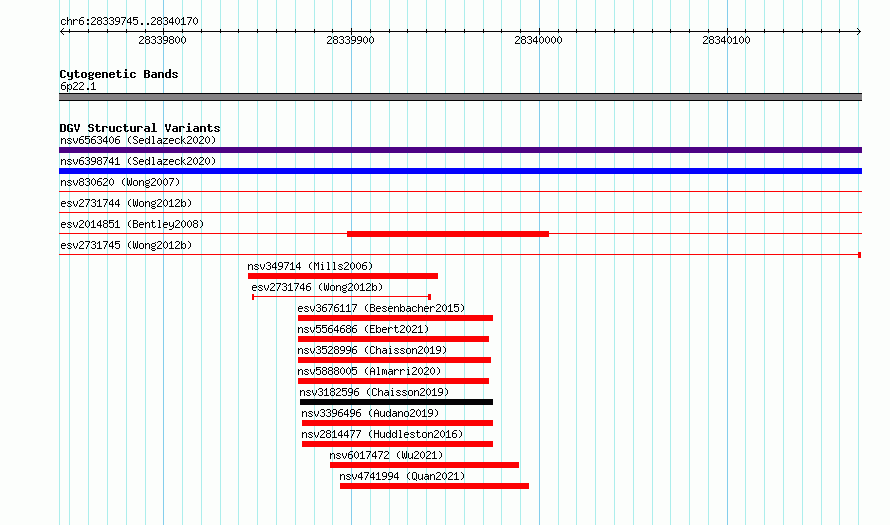The image size is (890, 525).
Task: Click ruler position 28339900
Action: [350, 40]
